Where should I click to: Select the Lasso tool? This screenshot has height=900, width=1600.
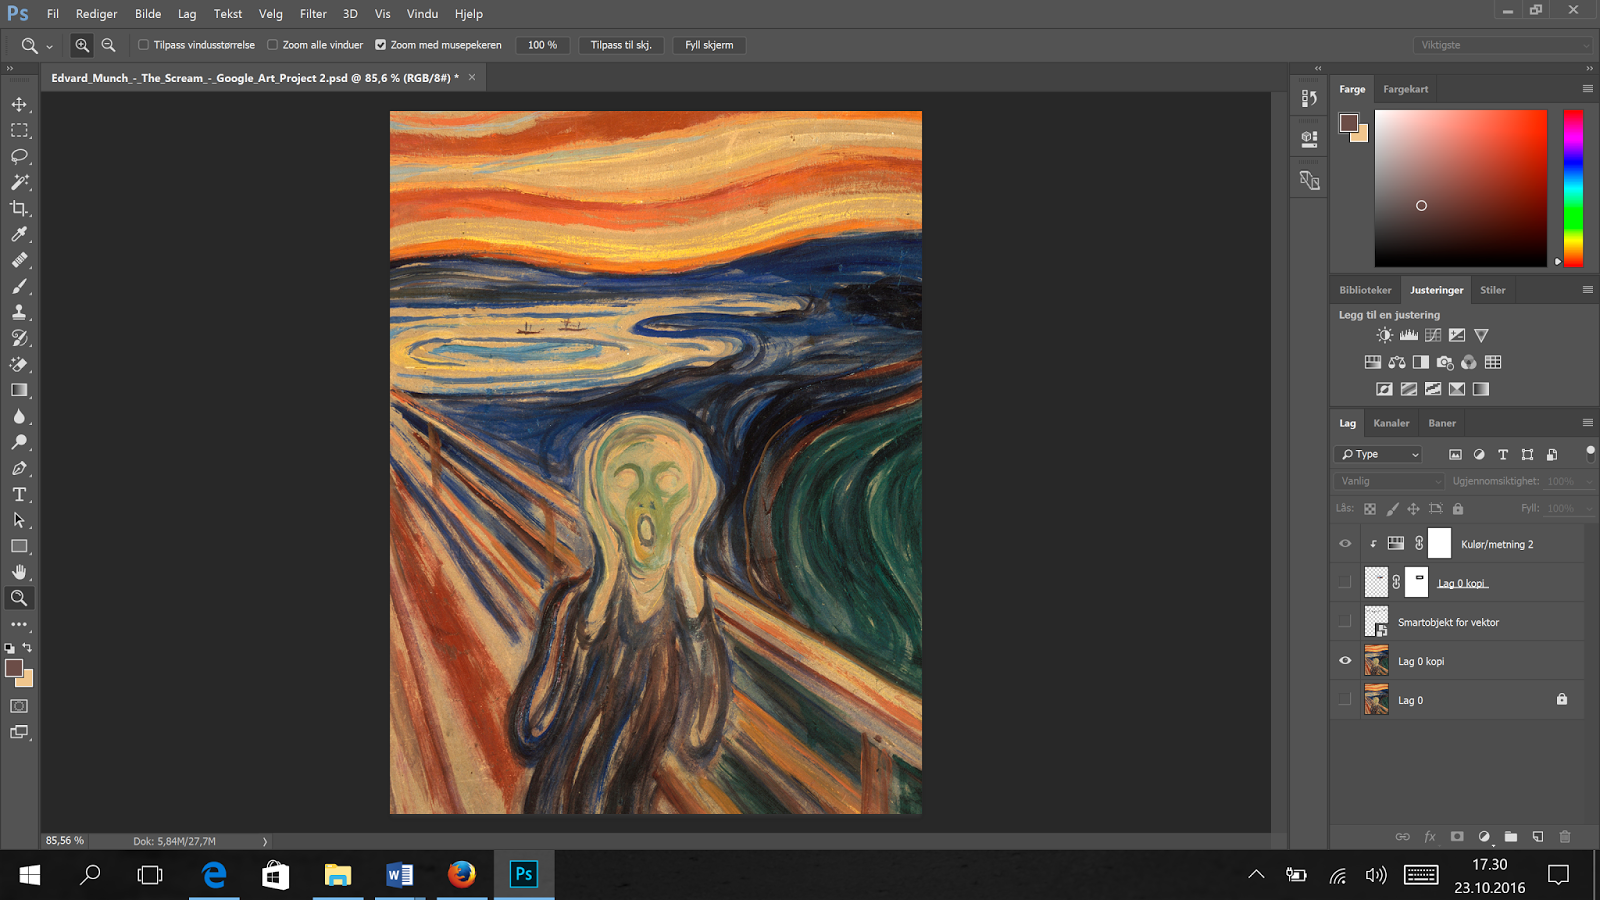click(19, 156)
